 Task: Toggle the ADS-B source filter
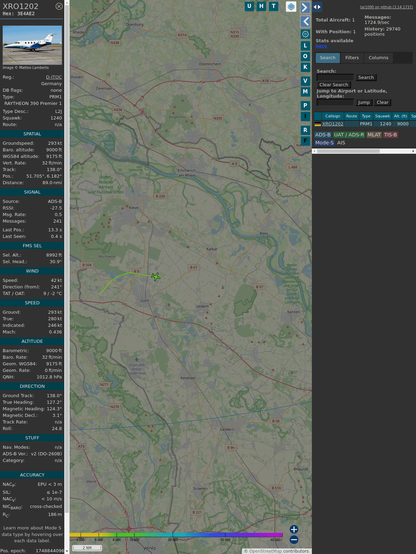[x=323, y=135]
